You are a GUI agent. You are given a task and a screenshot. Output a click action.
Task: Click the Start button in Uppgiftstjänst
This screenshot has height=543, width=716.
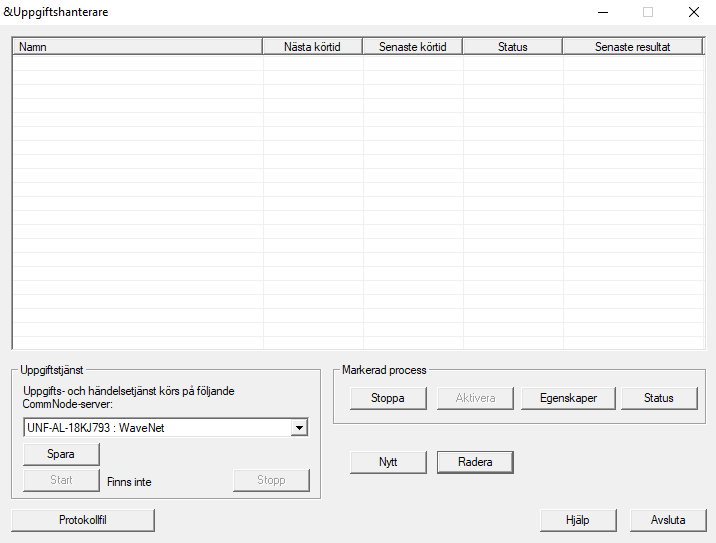click(61, 480)
